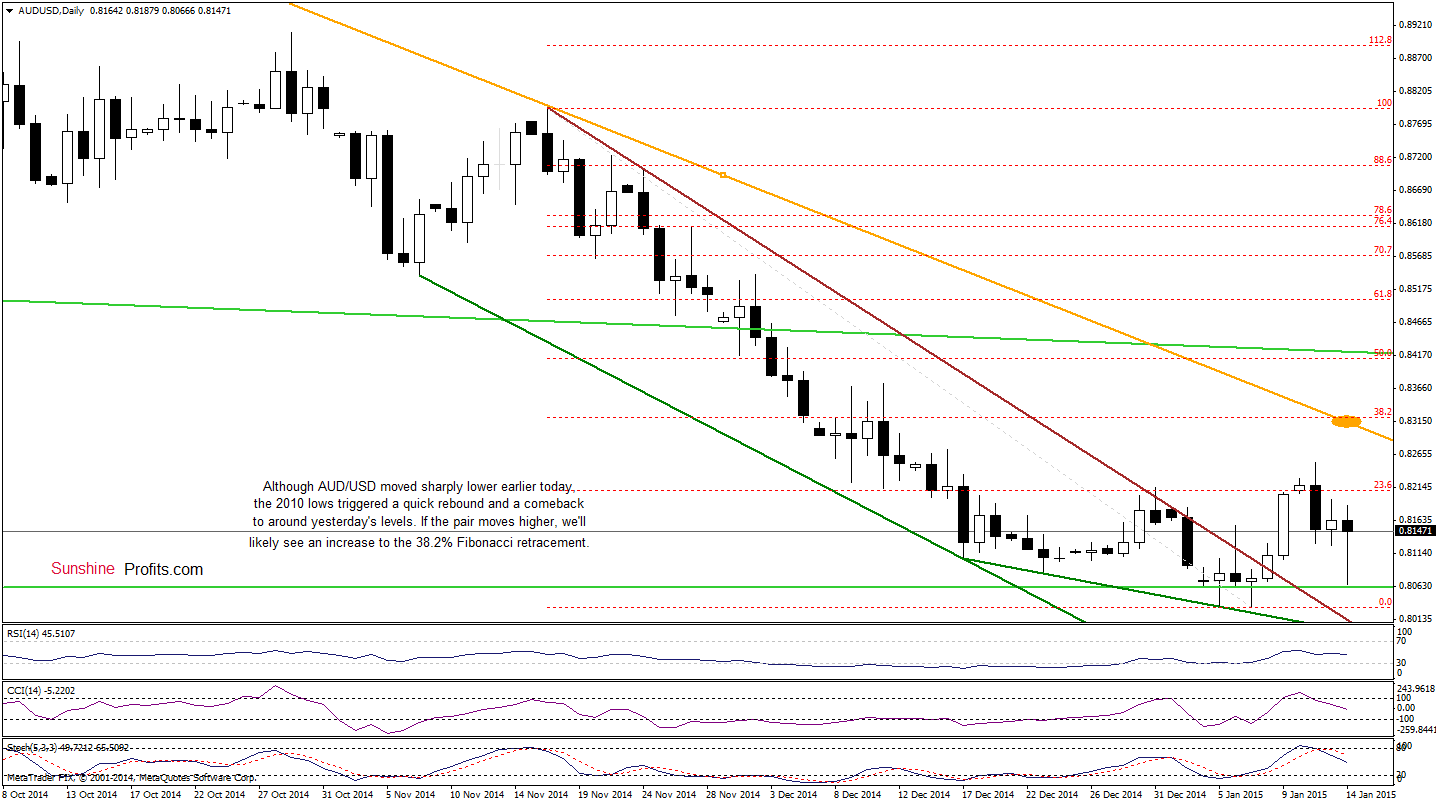Select the 112.8 Fibonacci level label
Image resolution: width=1436 pixels, height=803 pixels.
(1381, 40)
